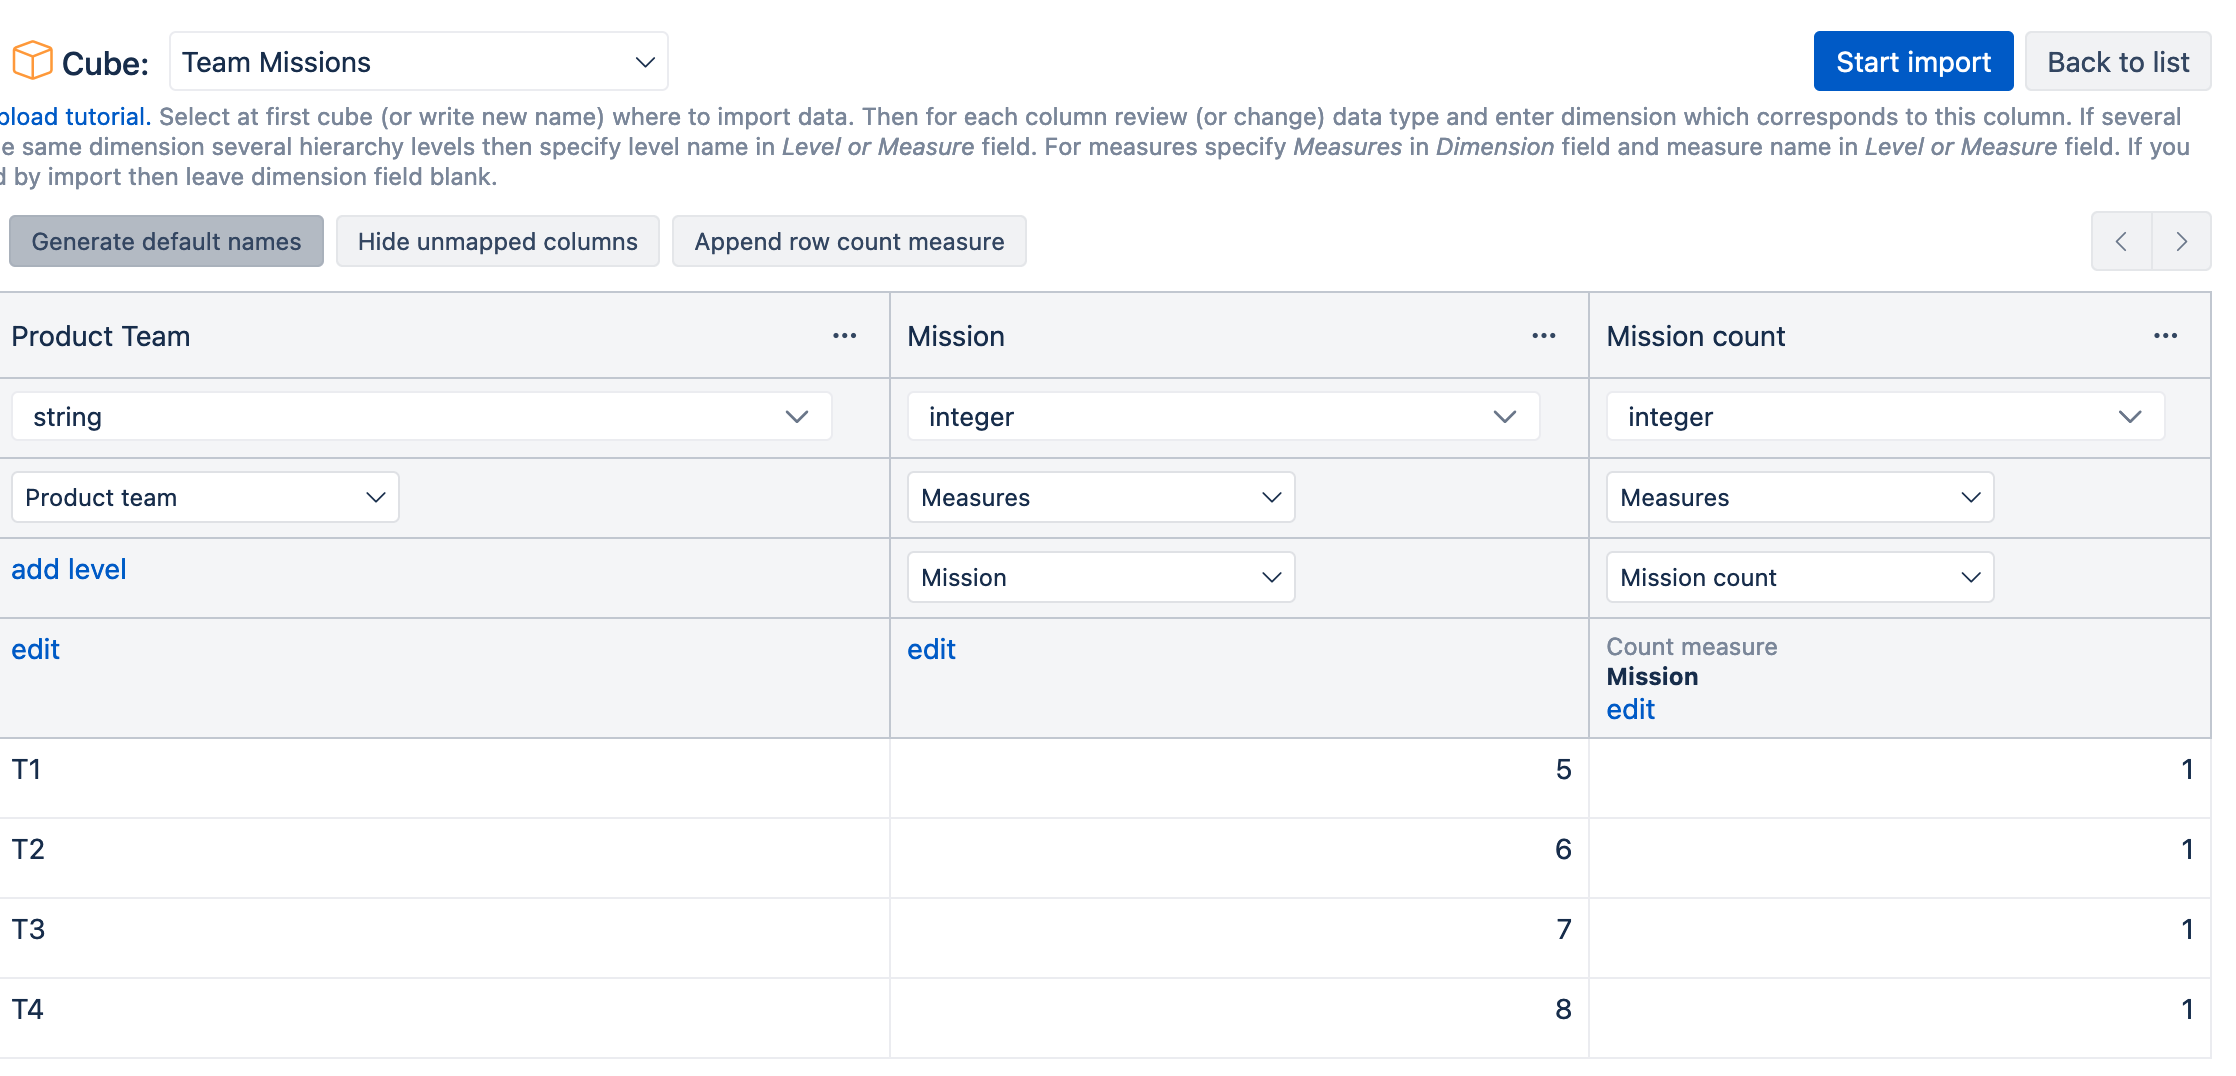
Task: Expand the Team Missions cube dropdown
Action: click(419, 62)
